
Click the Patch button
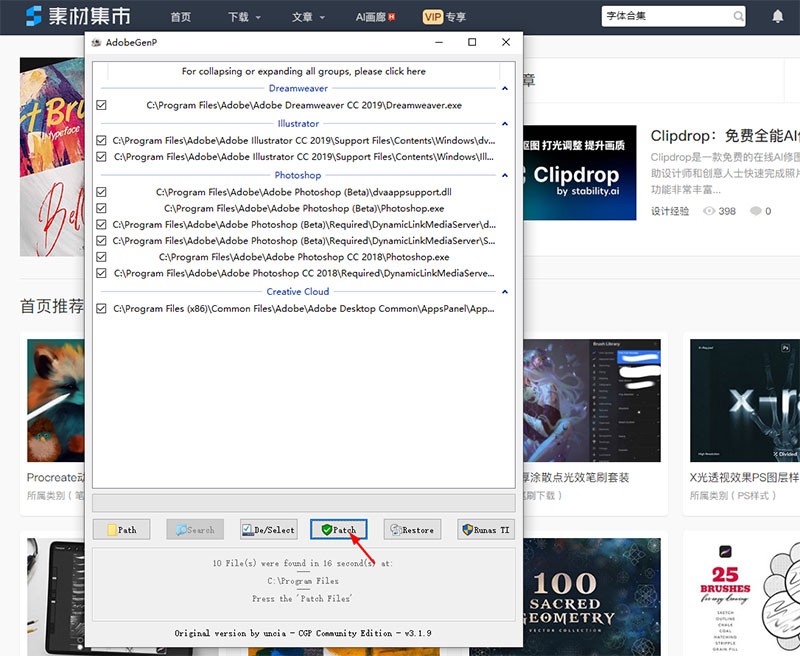(x=339, y=529)
